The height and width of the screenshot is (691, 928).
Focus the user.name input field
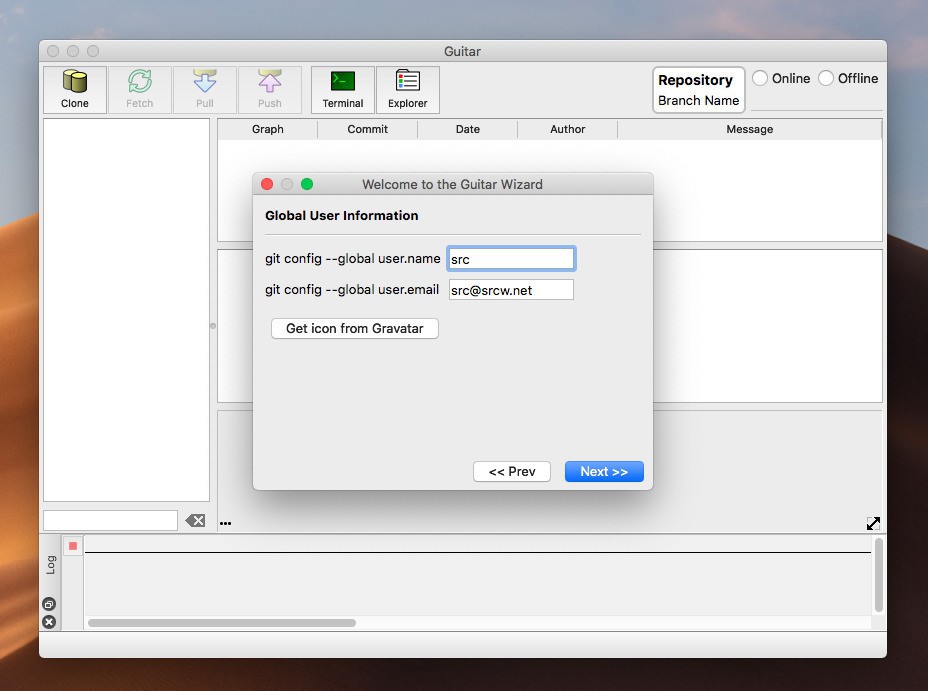[x=511, y=259]
